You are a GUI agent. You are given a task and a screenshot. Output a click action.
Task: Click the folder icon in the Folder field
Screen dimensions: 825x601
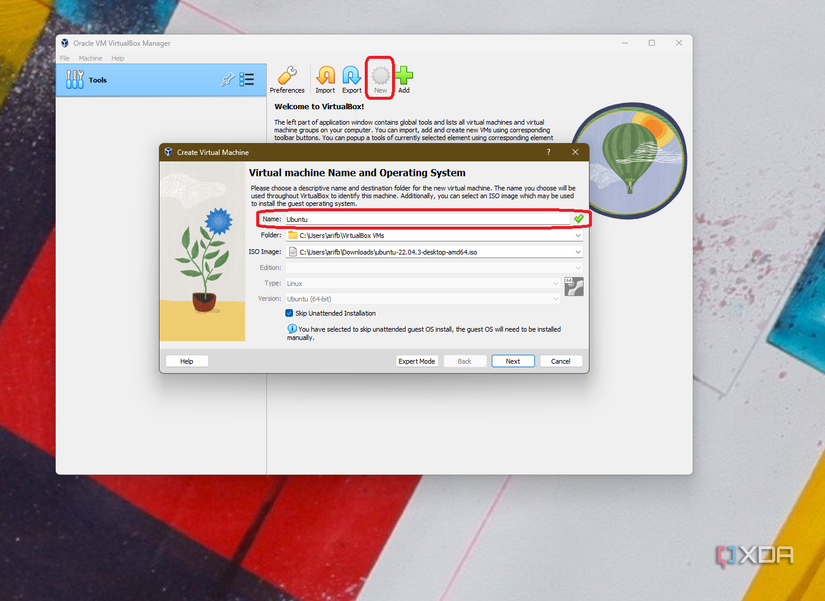point(293,235)
